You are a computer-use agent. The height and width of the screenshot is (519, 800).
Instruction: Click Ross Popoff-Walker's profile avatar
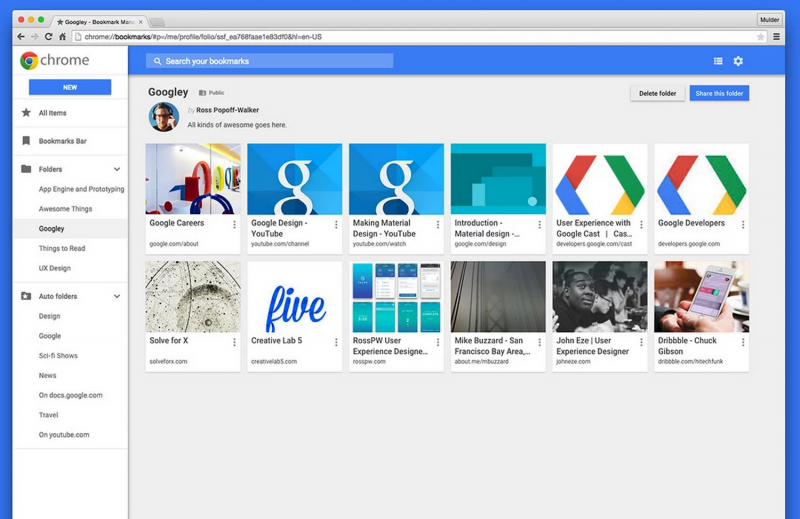tap(164, 117)
